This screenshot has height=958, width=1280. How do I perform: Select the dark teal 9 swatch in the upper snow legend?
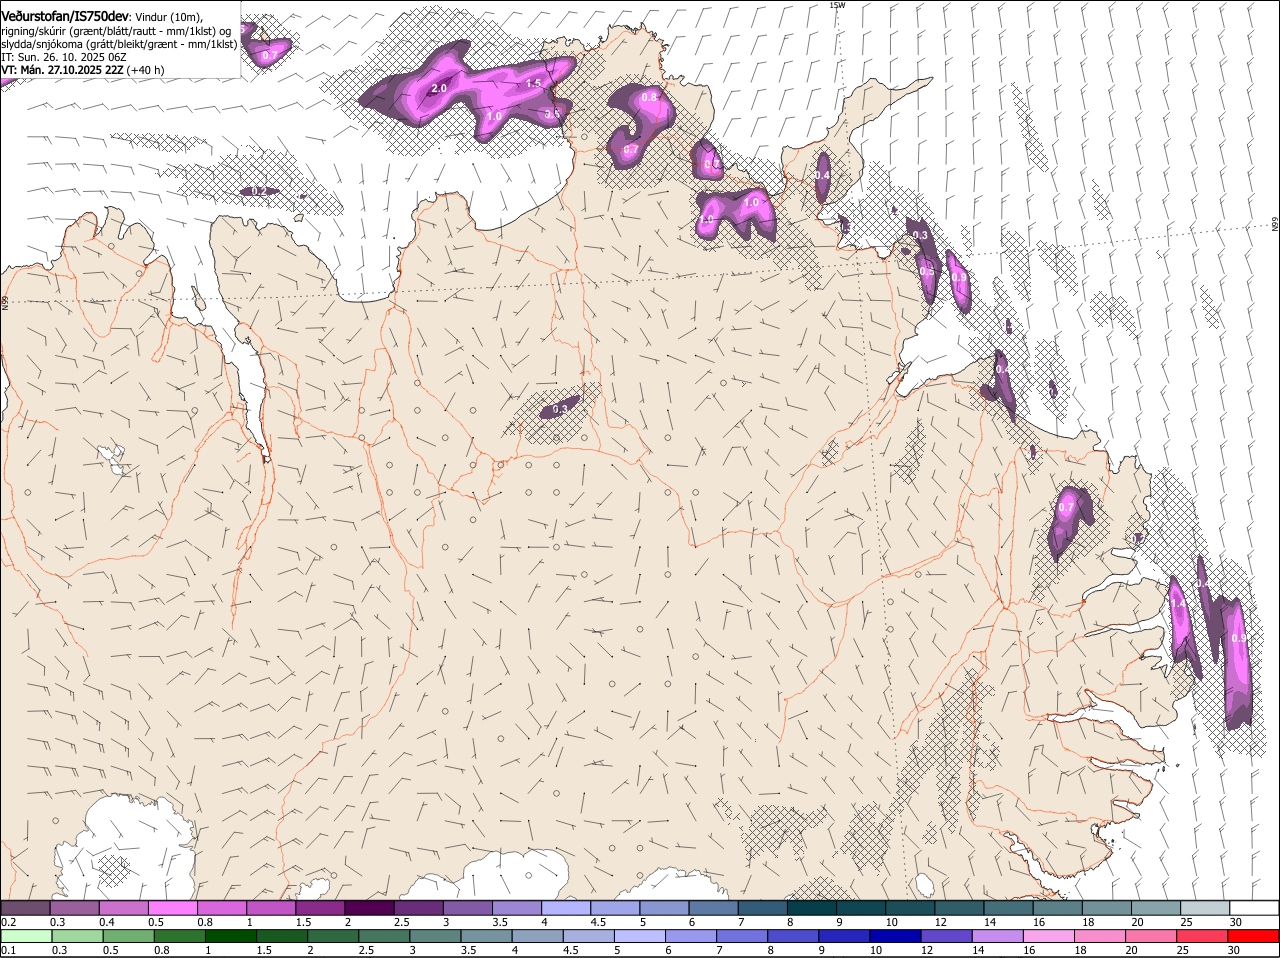(x=861, y=908)
